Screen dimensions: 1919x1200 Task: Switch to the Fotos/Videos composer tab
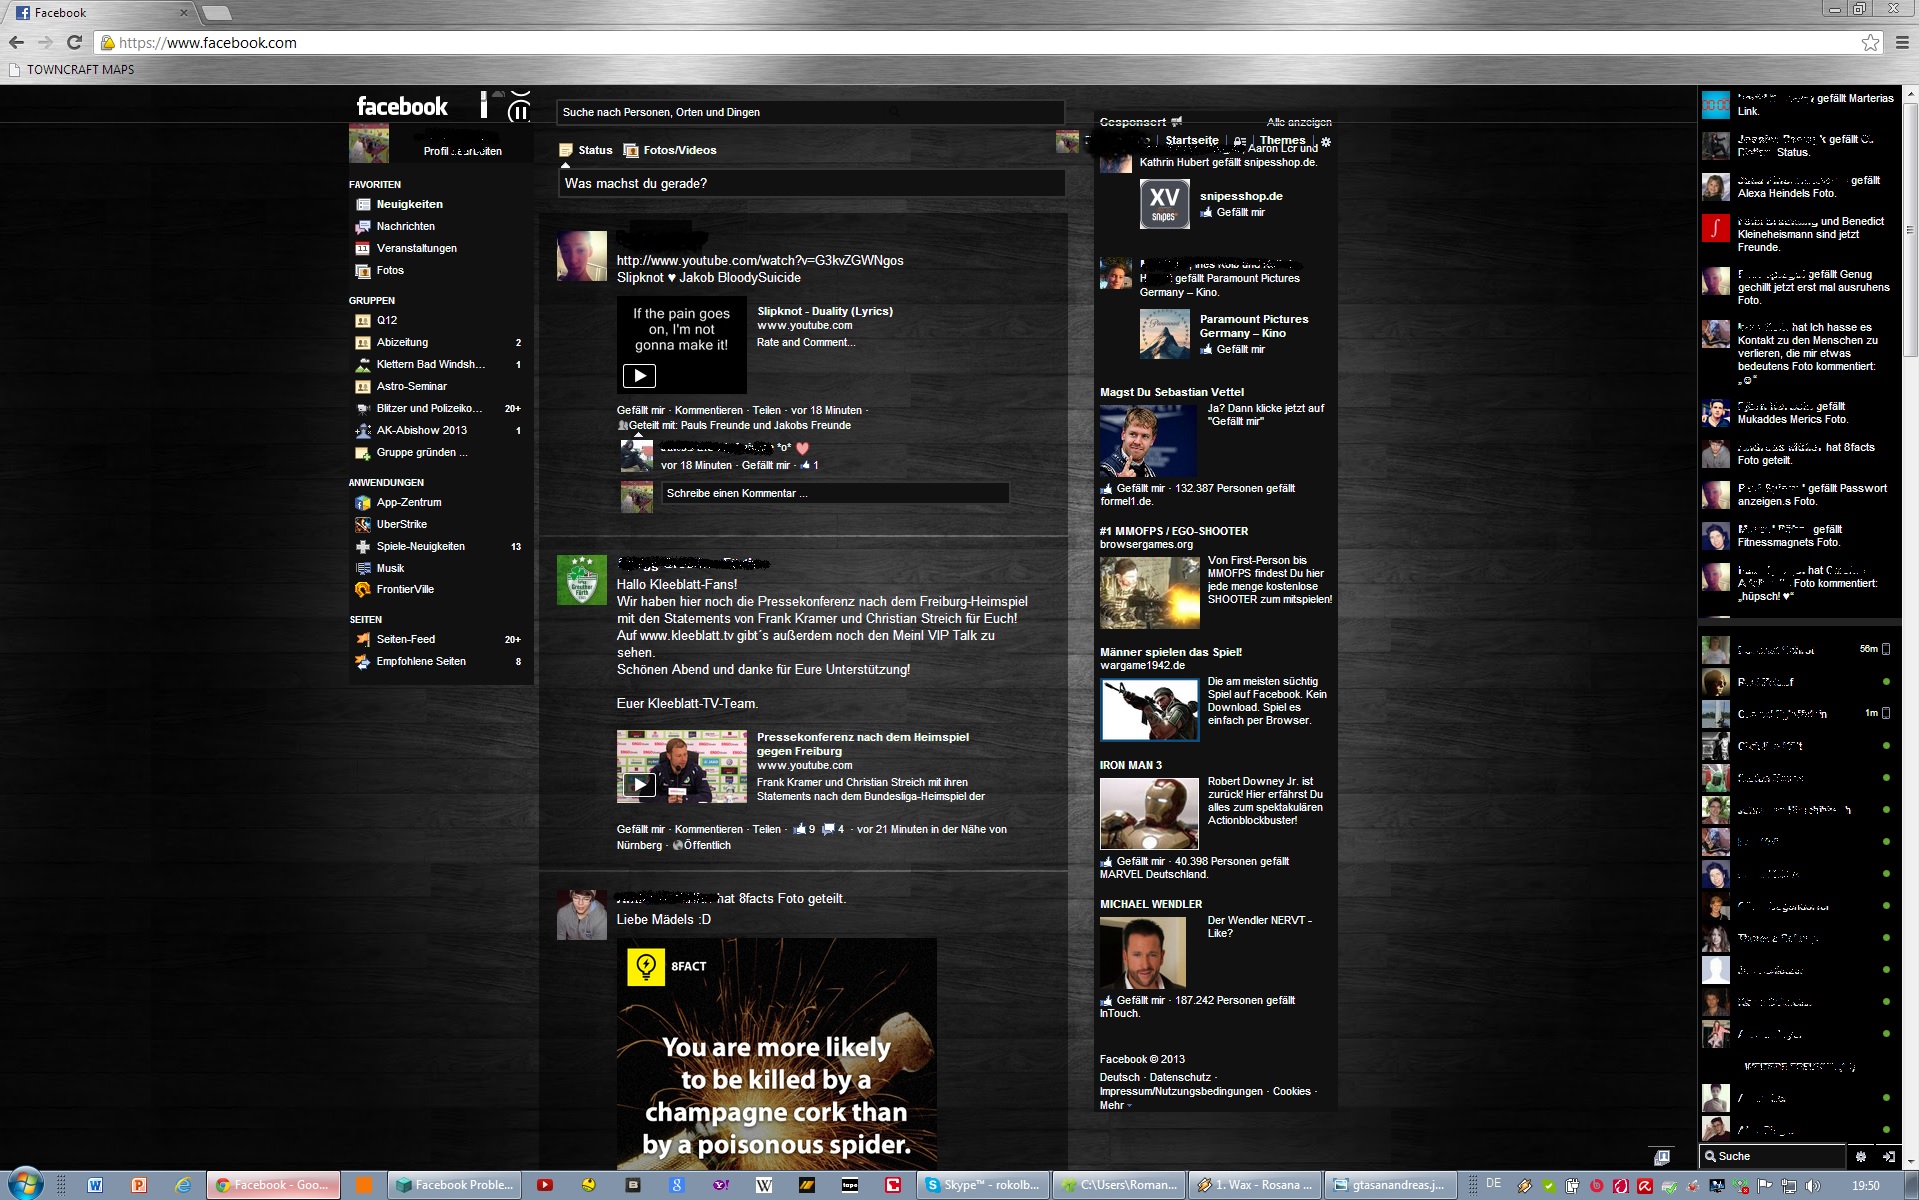click(679, 150)
